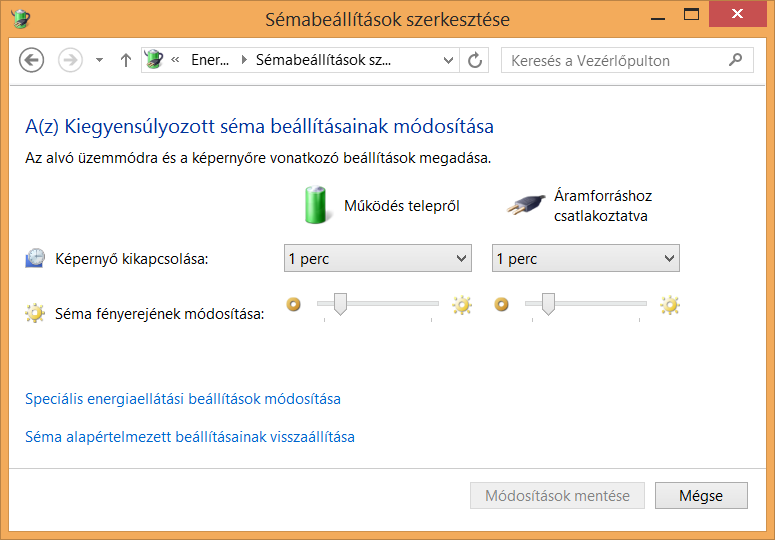The image size is (775, 540).
Task: Click the power plug icon
Action: [526, 205]
